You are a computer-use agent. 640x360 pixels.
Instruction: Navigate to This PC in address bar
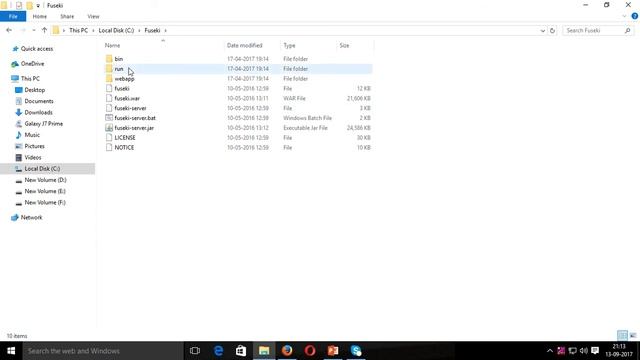tap(78, 31)
